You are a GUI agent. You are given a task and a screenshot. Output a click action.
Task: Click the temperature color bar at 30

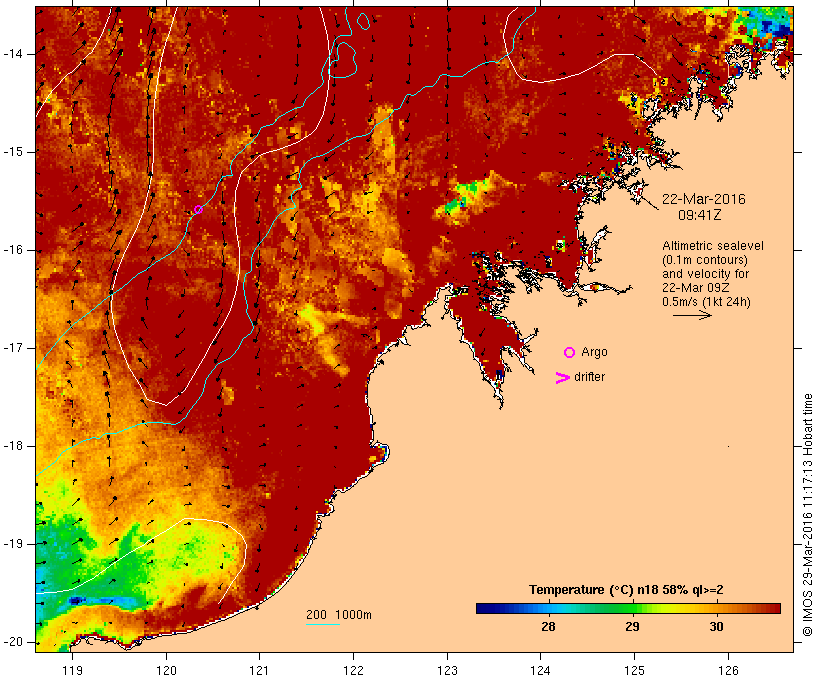tap(716, 608)
